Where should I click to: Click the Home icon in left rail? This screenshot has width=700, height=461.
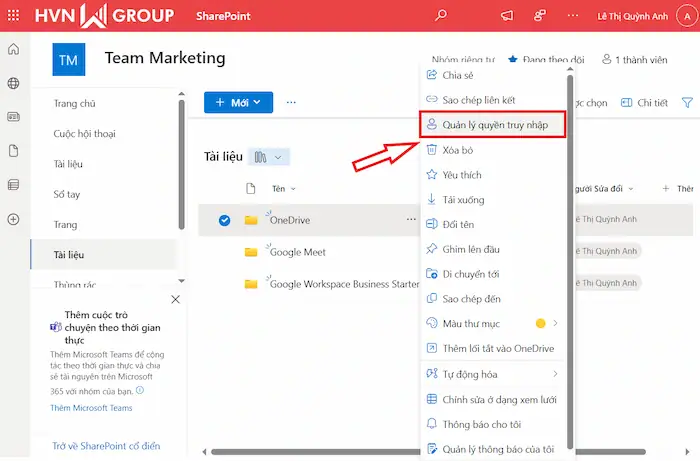tap(13, 50)
